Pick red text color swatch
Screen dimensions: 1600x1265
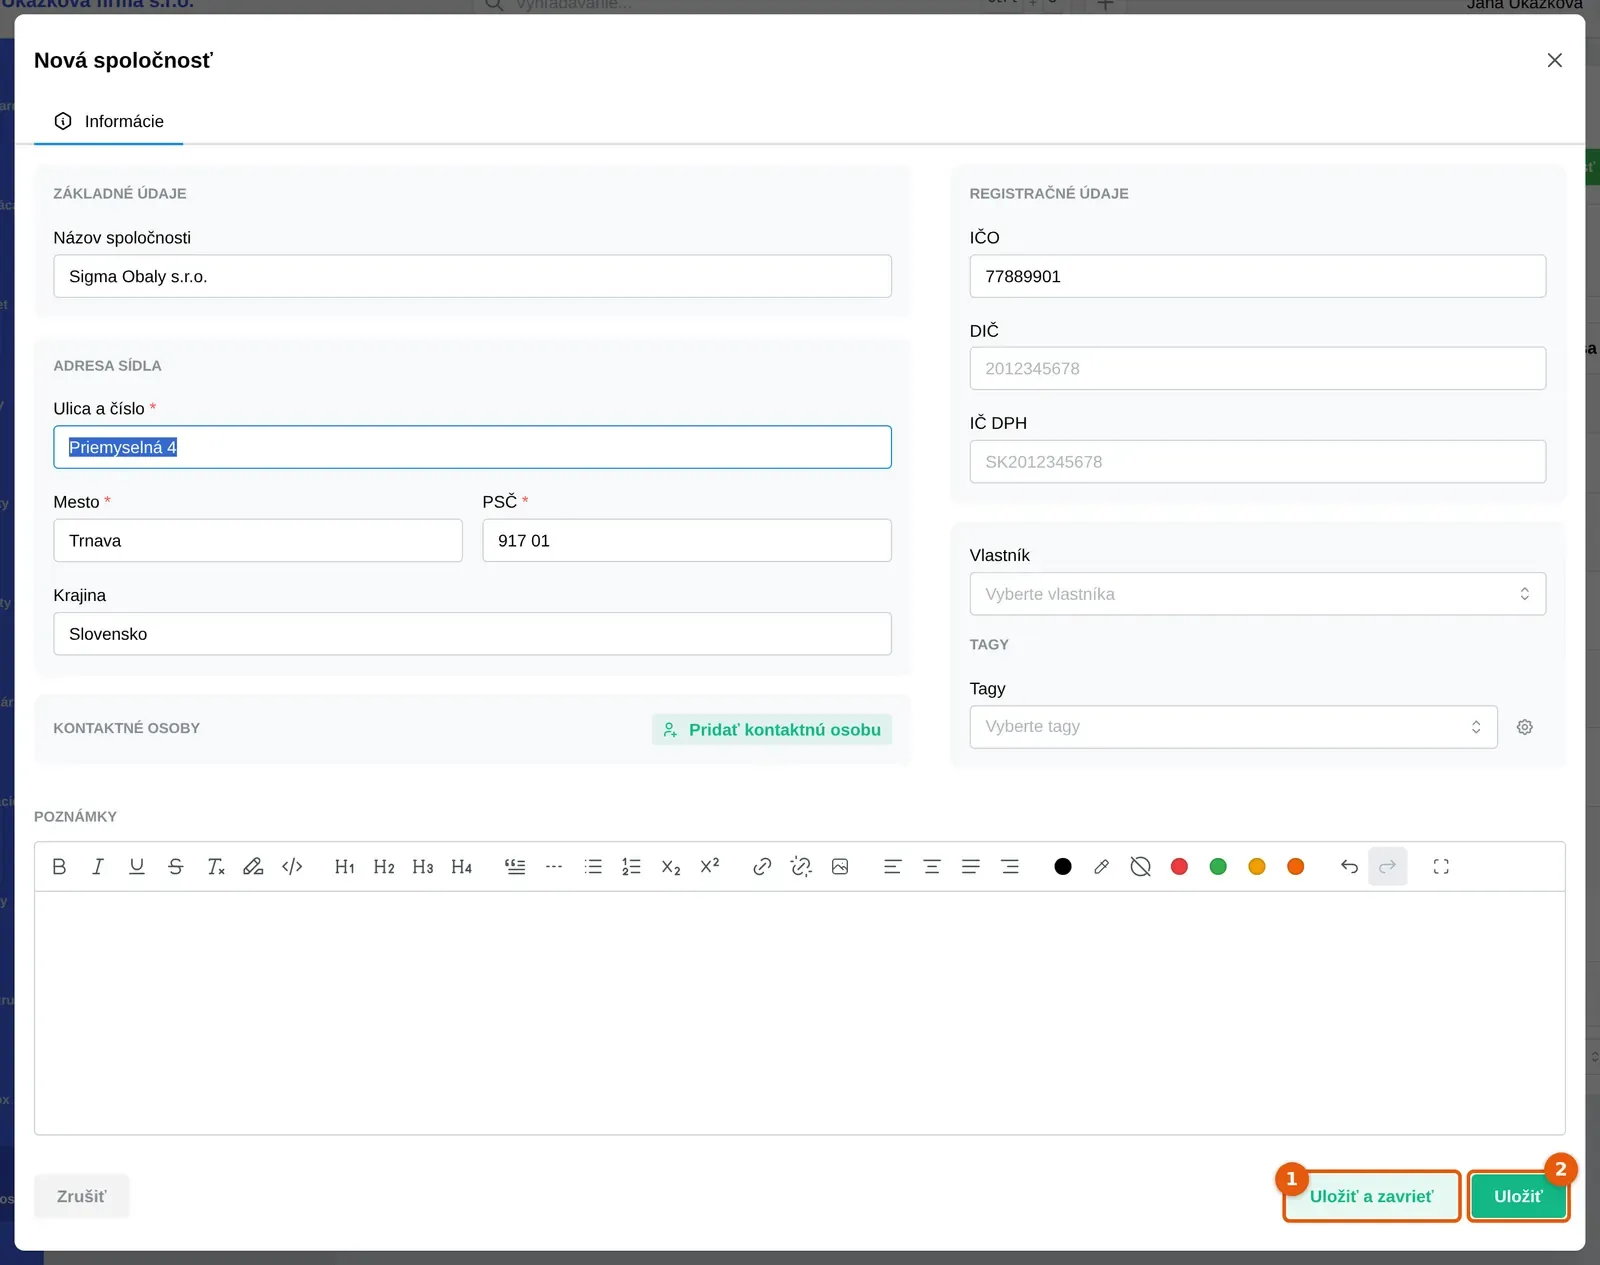click(x=1180, y=867)
